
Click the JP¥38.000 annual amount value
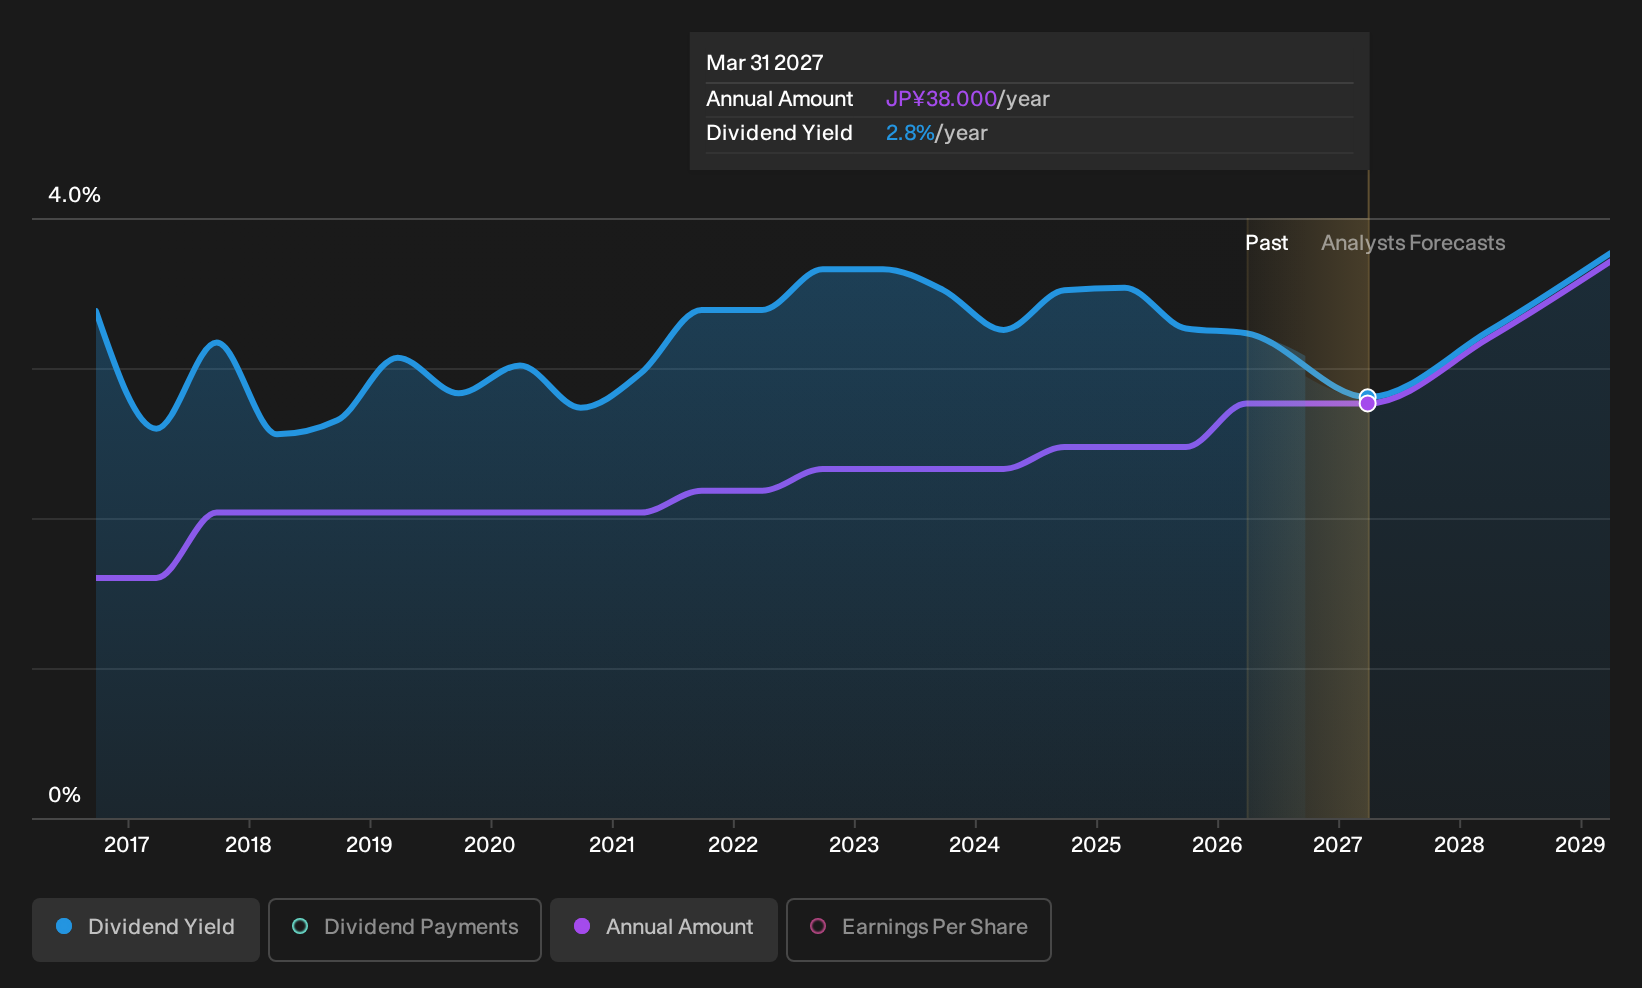(x=941, y=99)
